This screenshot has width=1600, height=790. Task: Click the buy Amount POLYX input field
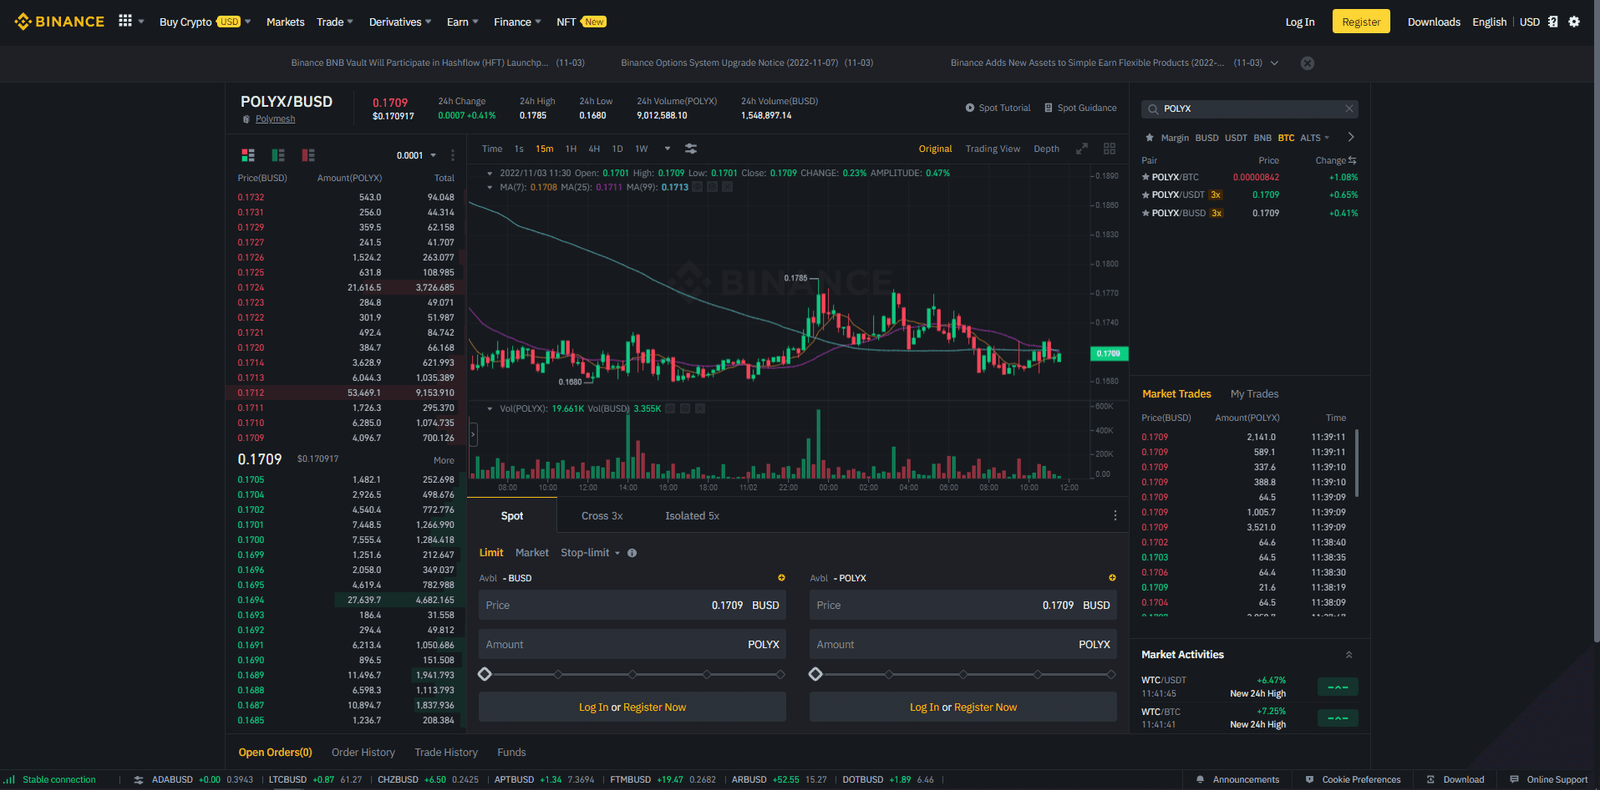[632, 644]
